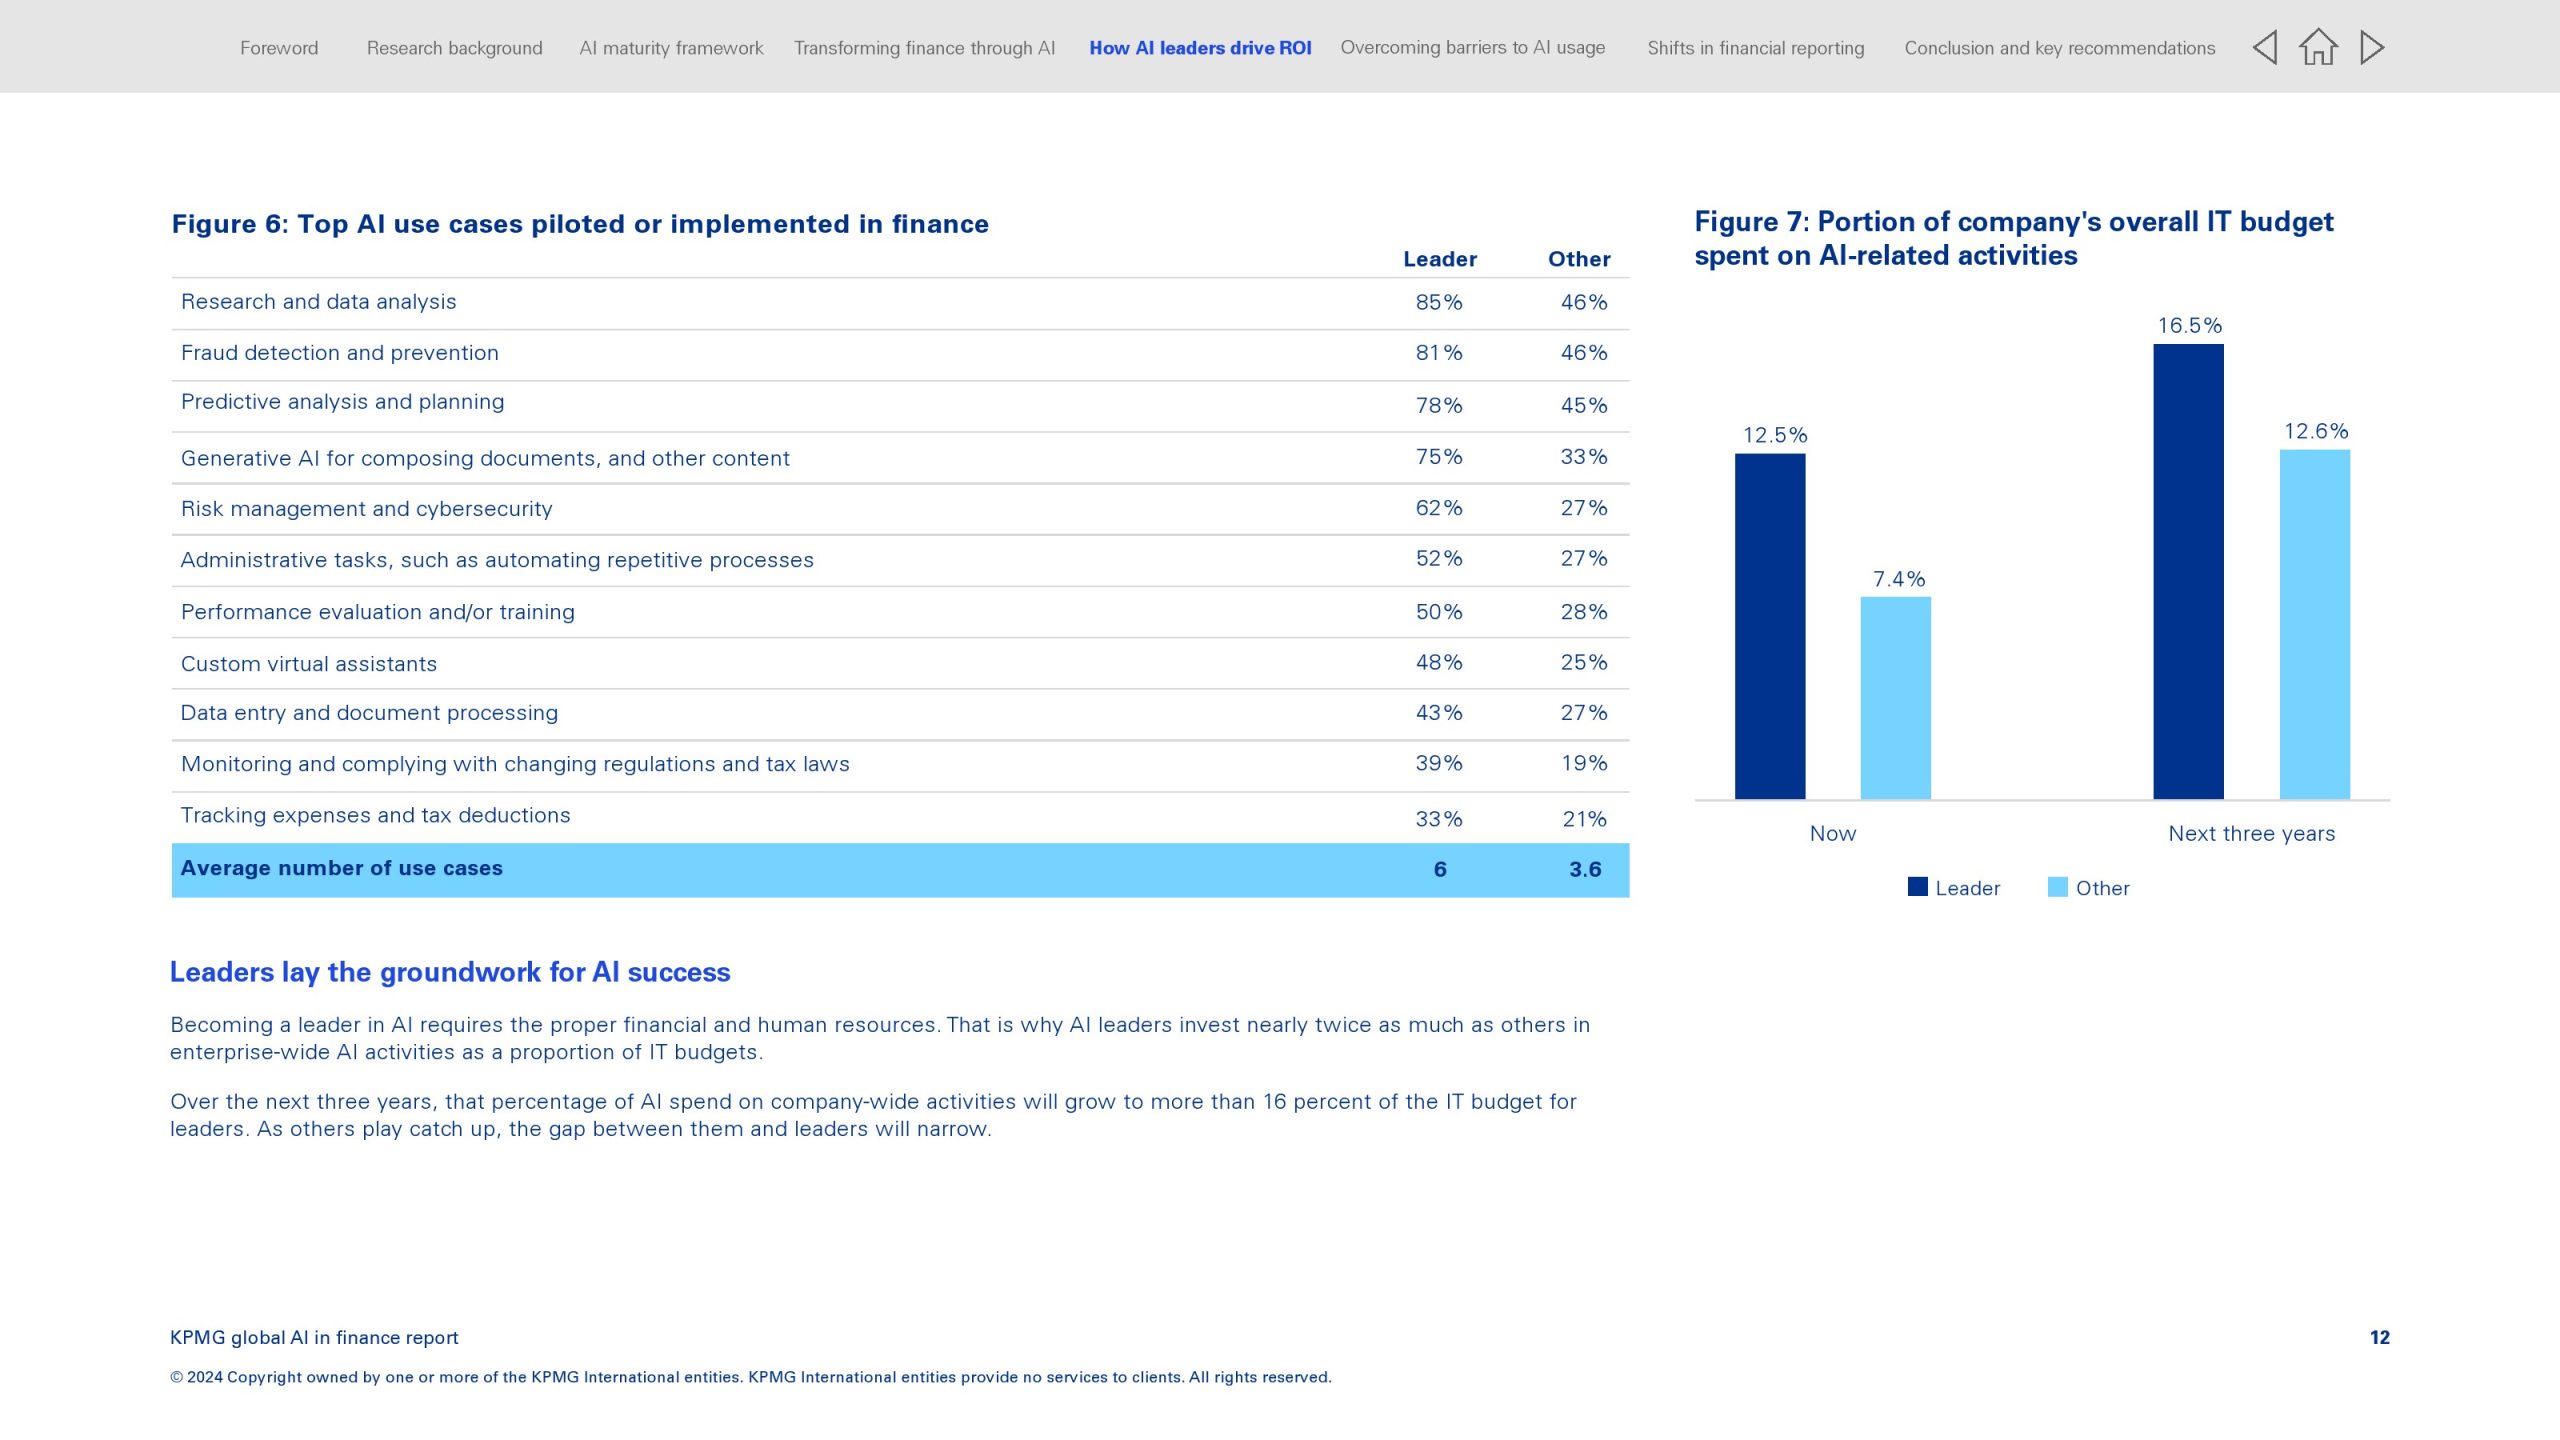The width and height of the screenshot is (2560, 1440).
Task: Go to Research background section
Action: point(454,48)
